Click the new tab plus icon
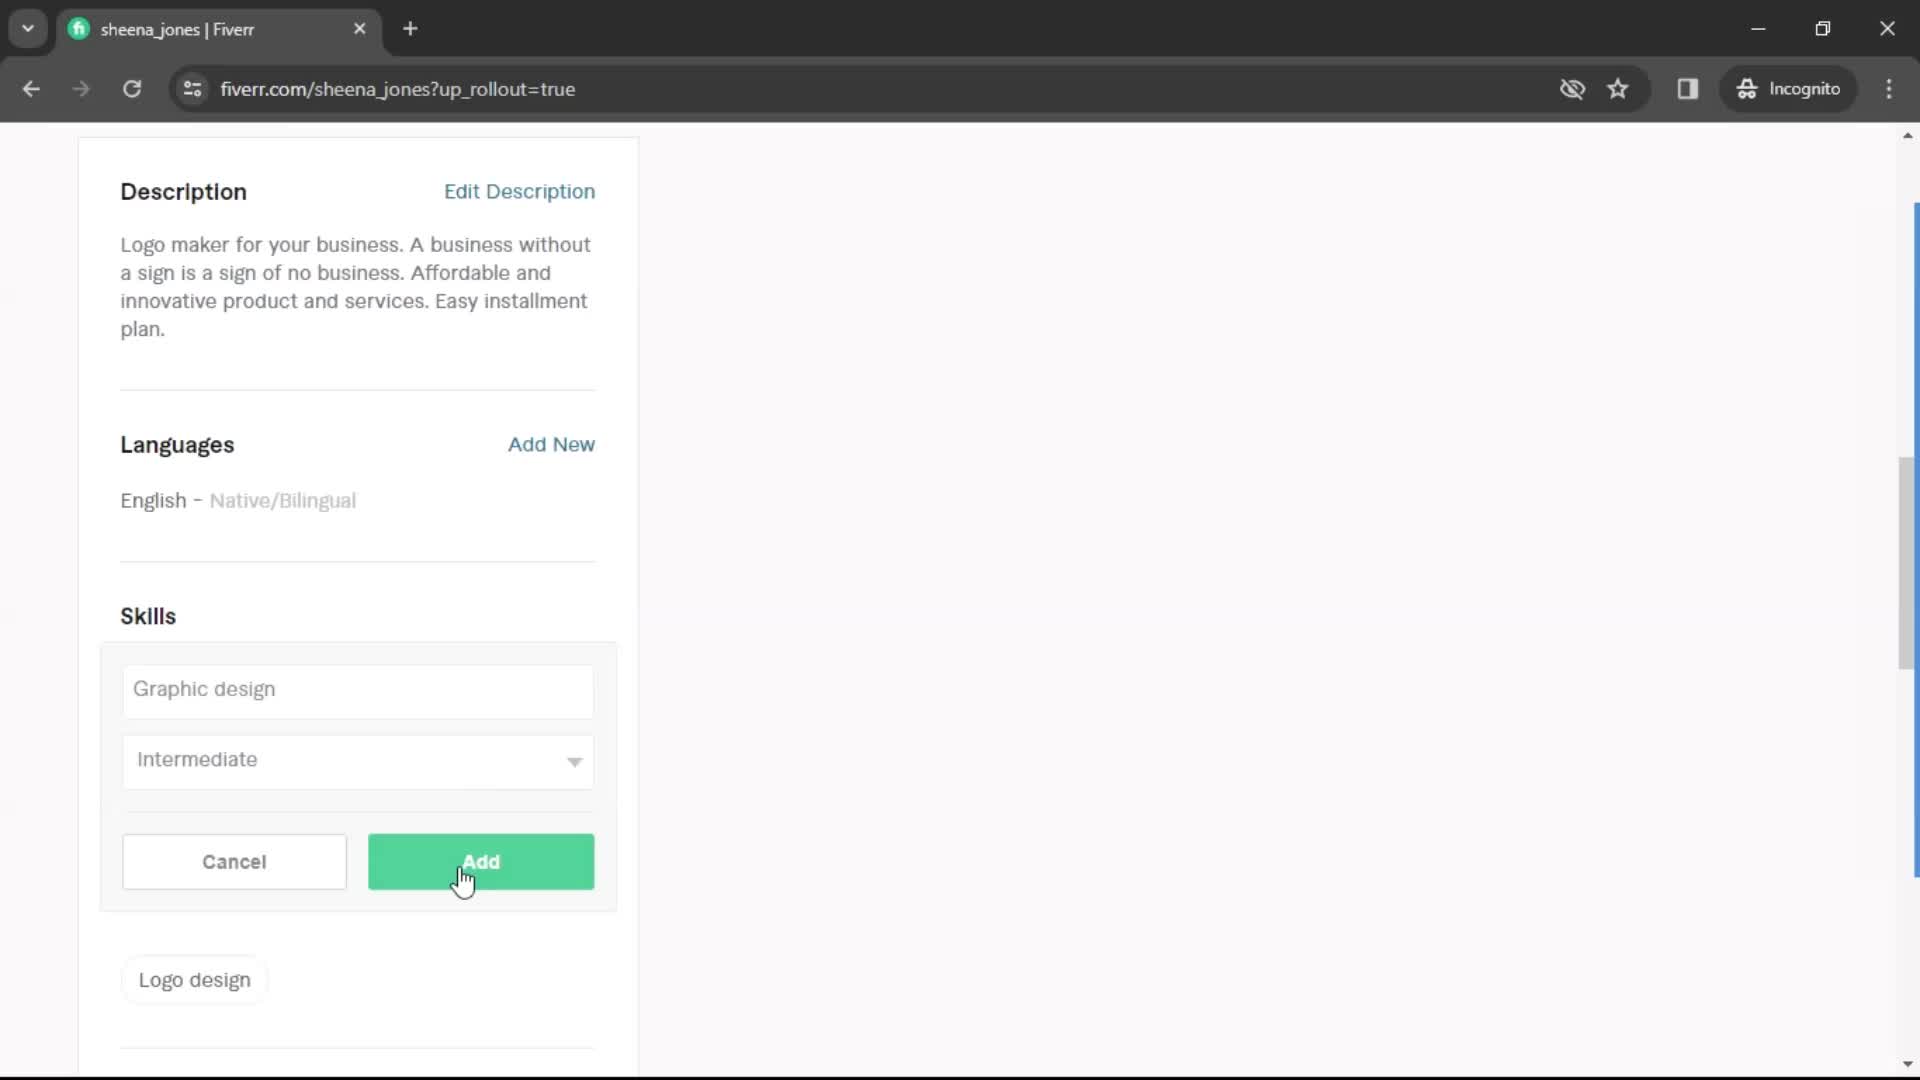 click(410, 29)
